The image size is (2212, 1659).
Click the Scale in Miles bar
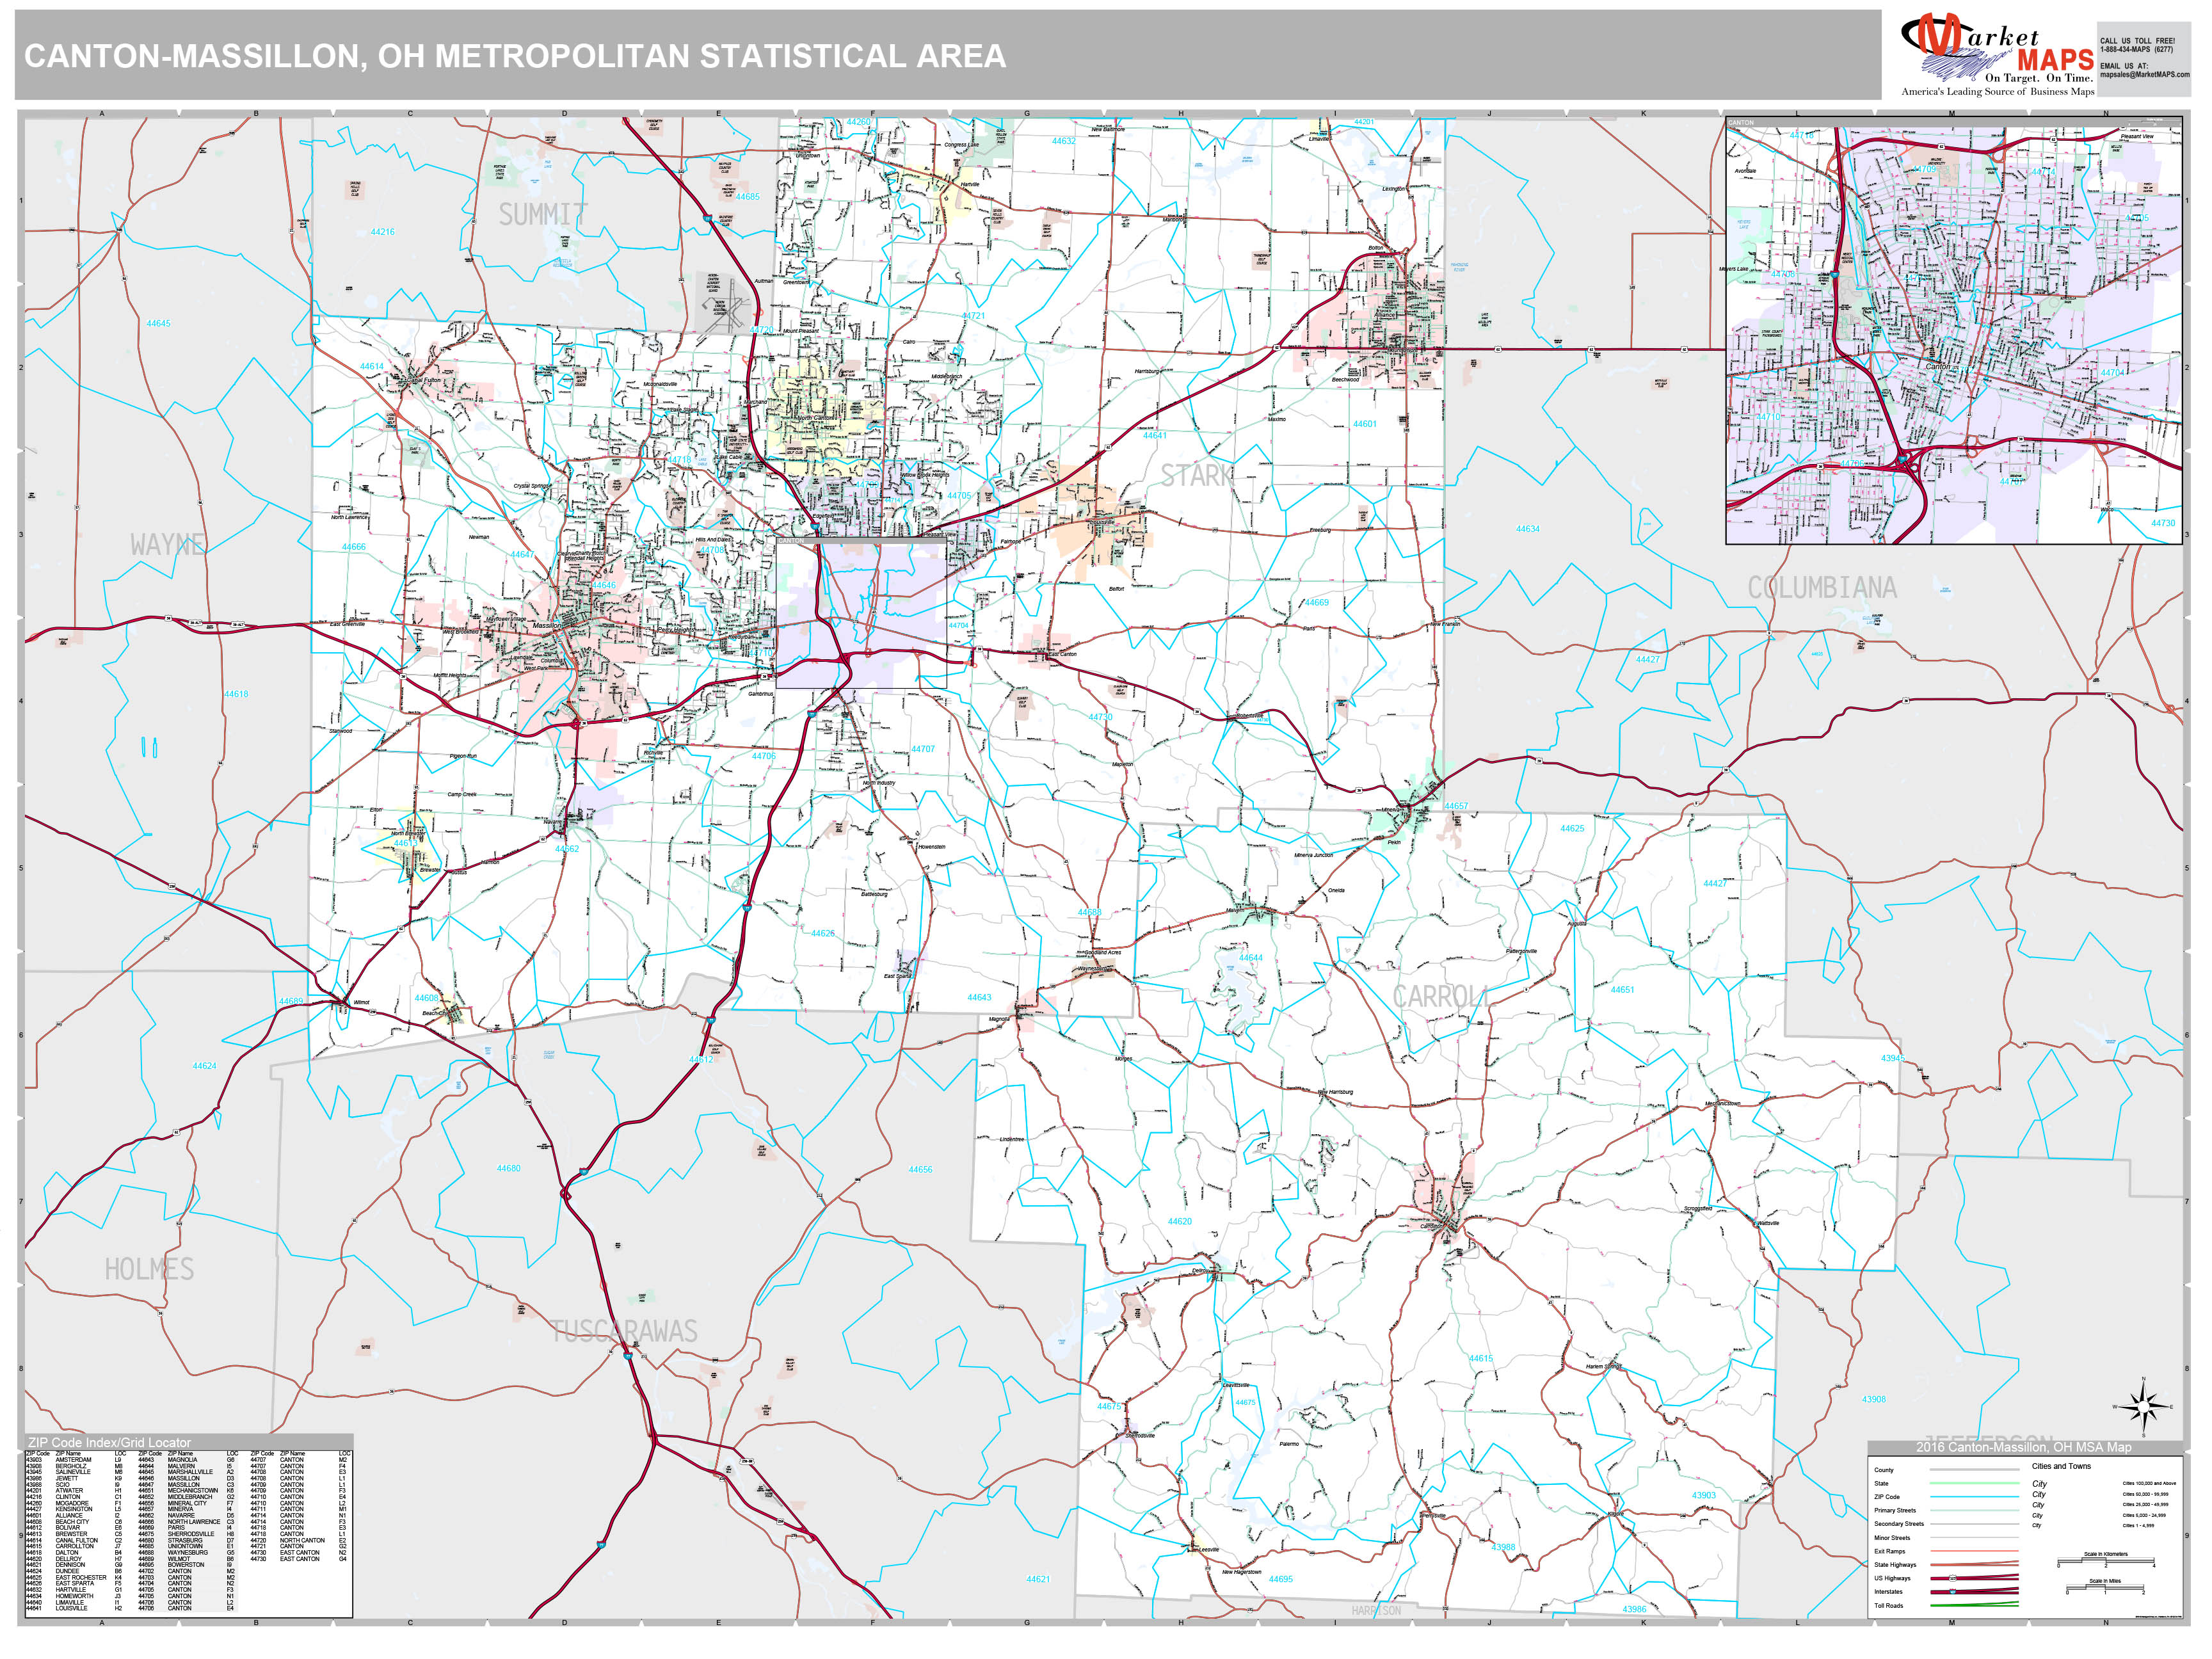coord(2105,1587)
